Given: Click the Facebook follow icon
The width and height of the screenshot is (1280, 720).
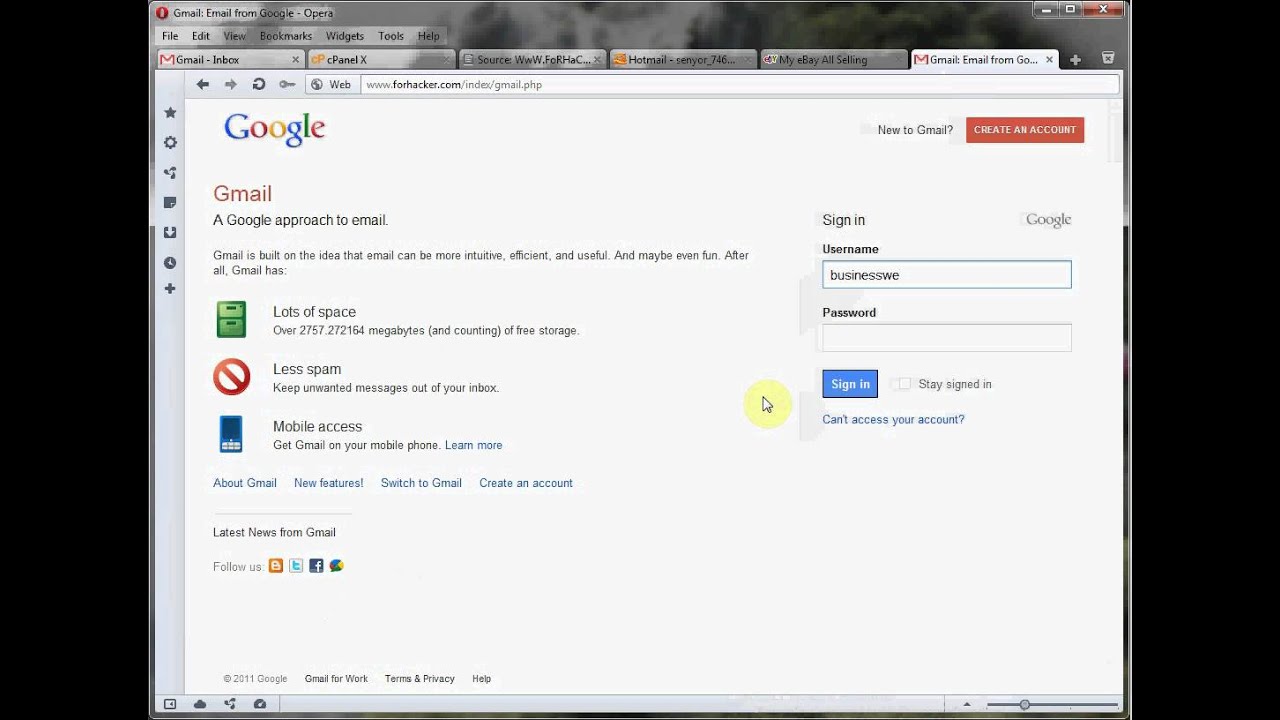Looking at the screenshot, I should [x=316, y=566].
